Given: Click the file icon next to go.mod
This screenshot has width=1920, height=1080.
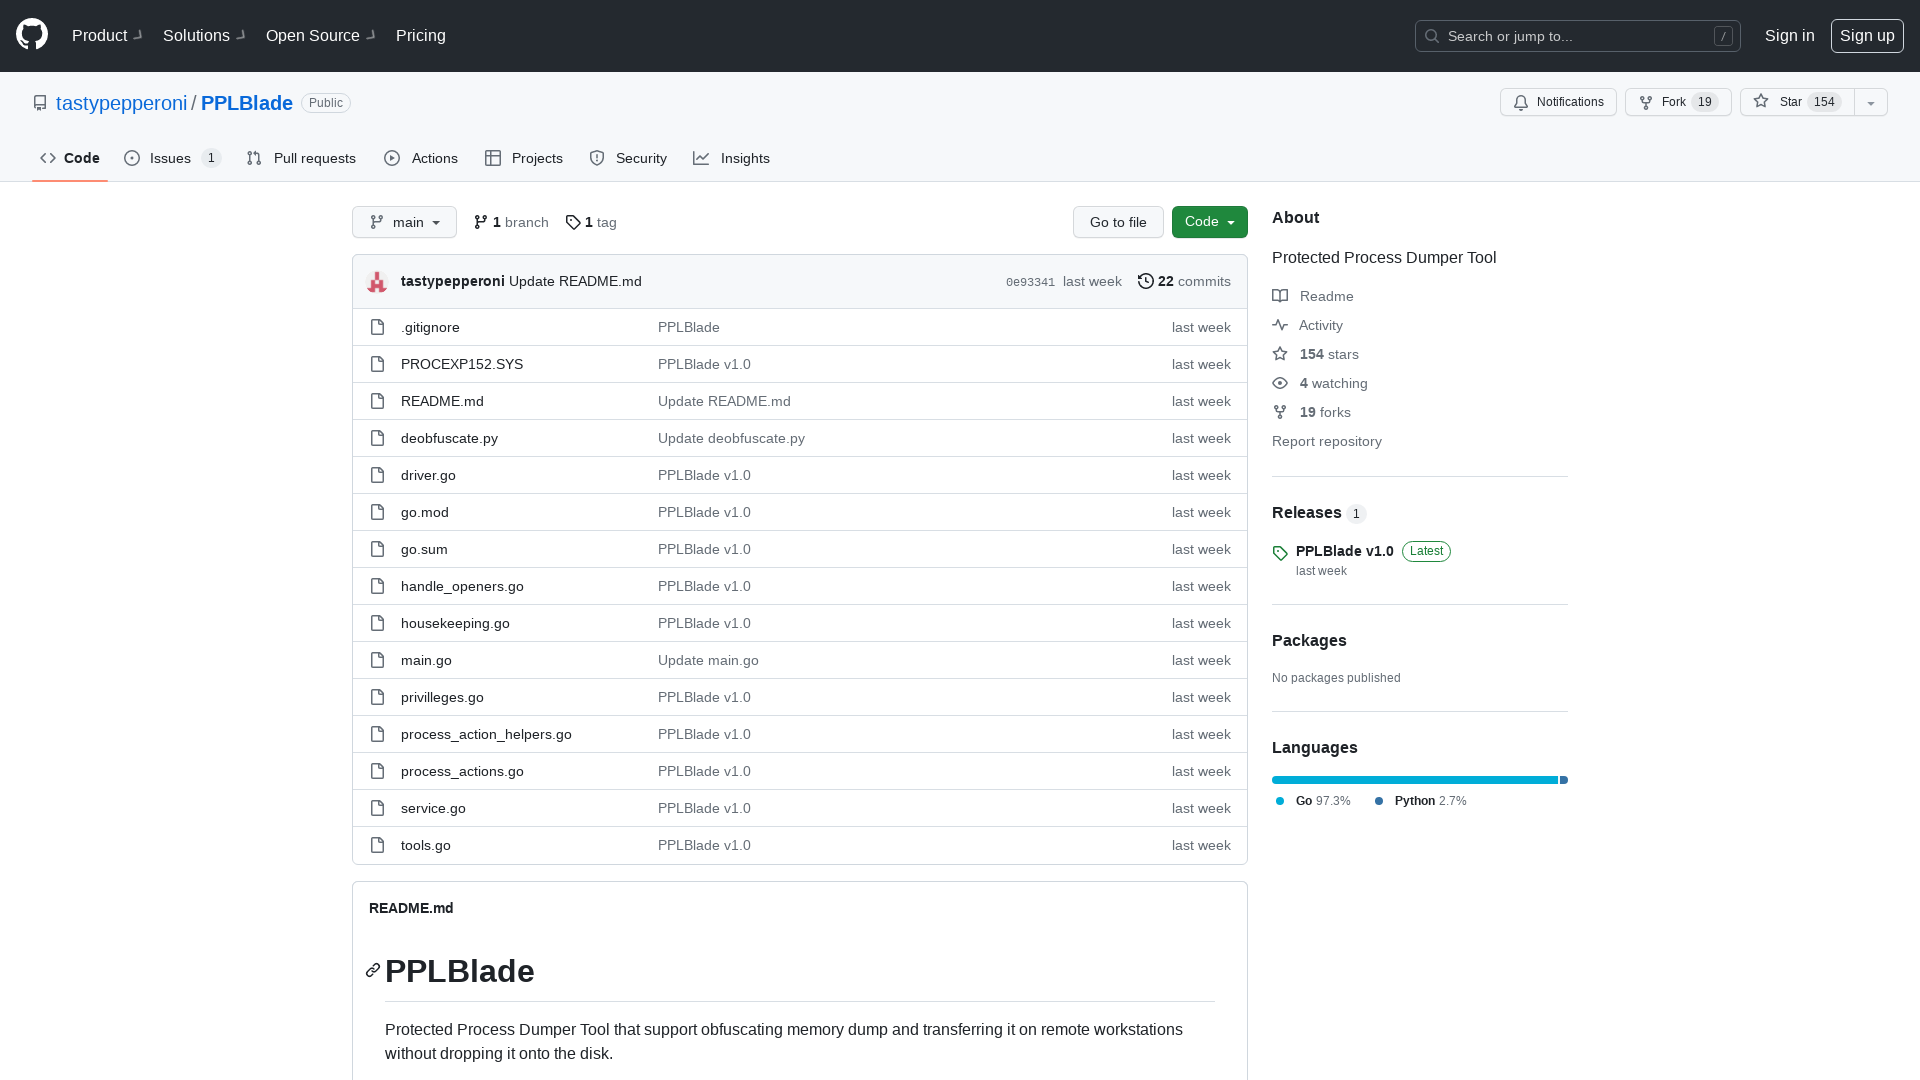Looking at the screenshot, I should tap(377, 513).
